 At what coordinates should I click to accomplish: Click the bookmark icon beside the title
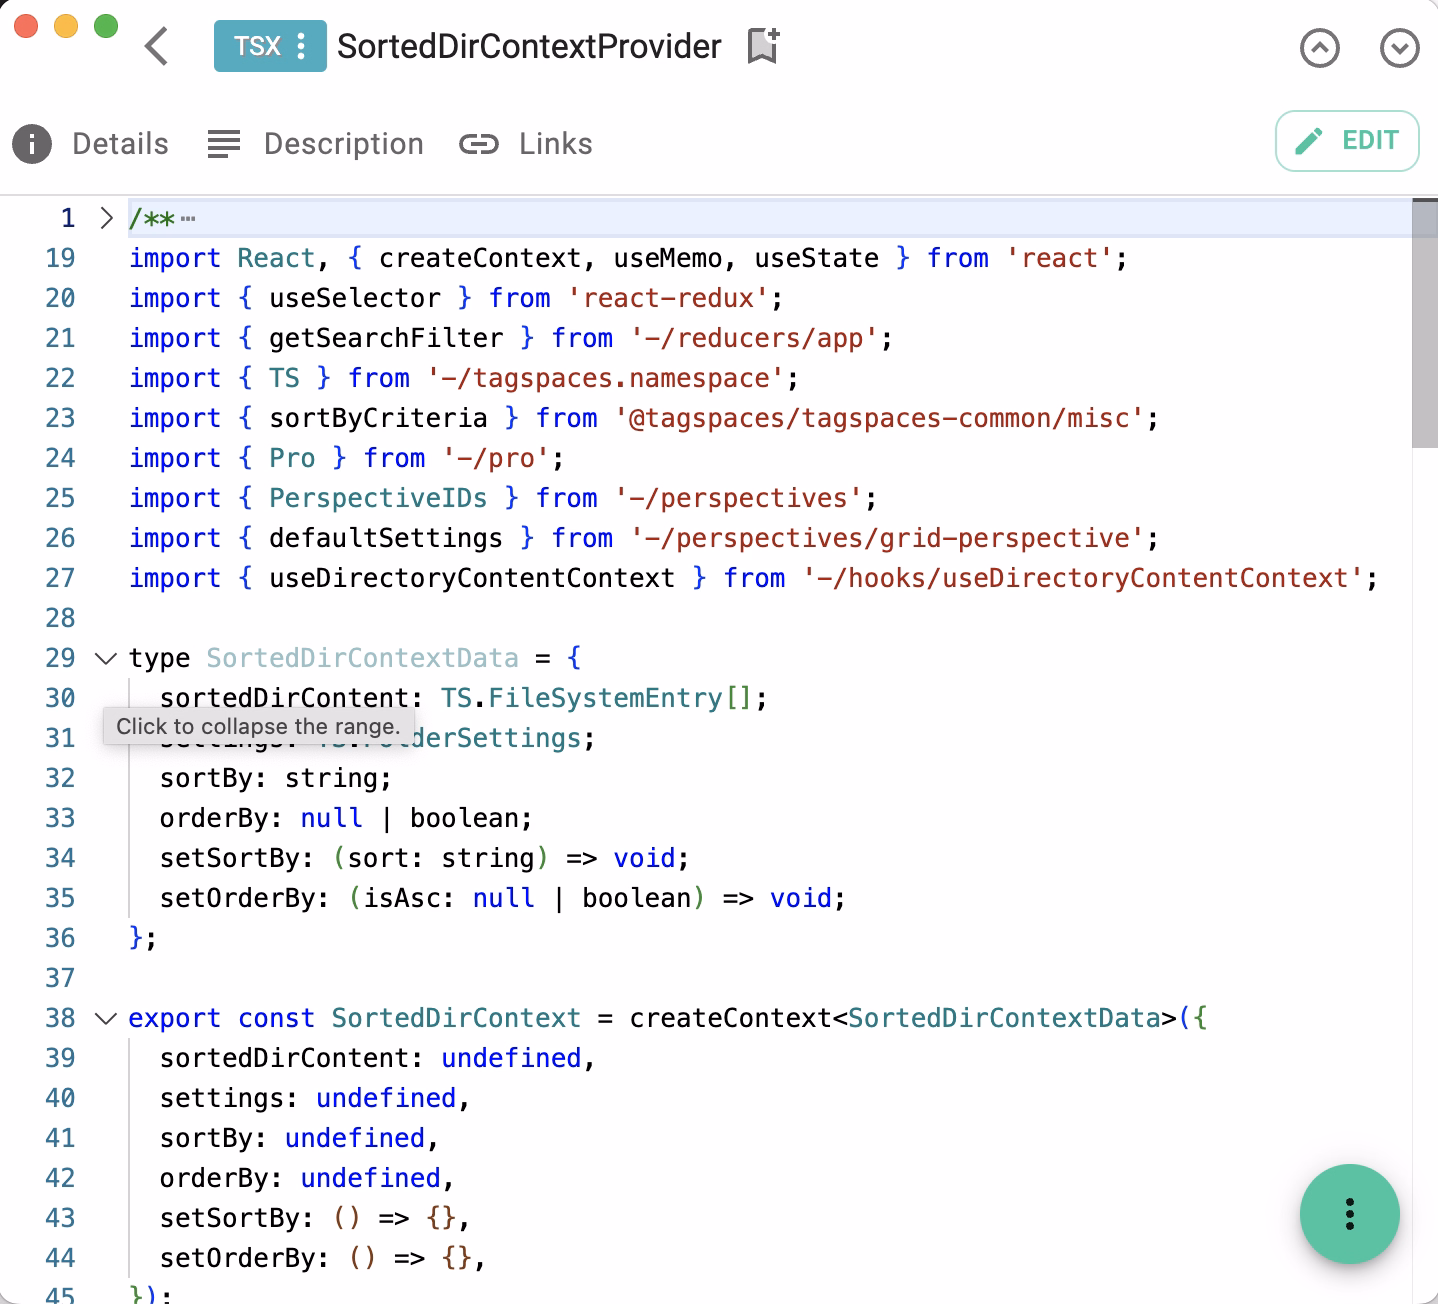point(763,46)
